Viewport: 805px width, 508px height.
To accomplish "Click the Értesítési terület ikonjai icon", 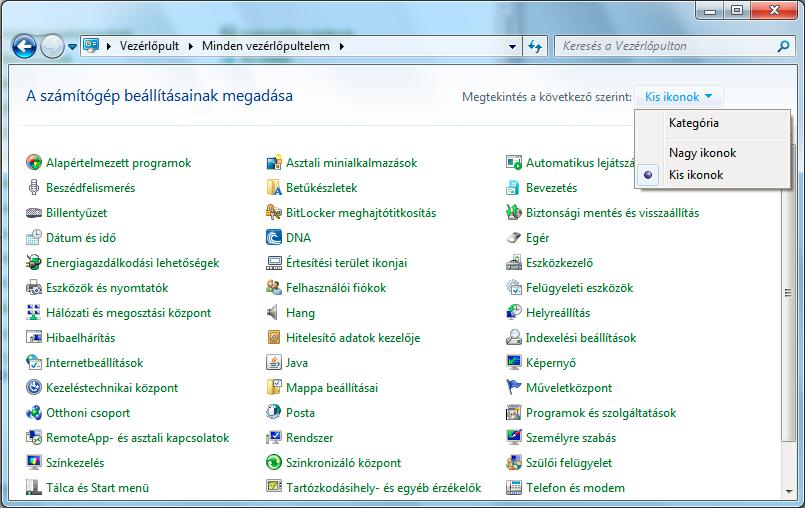I will [x=274, y=262].
